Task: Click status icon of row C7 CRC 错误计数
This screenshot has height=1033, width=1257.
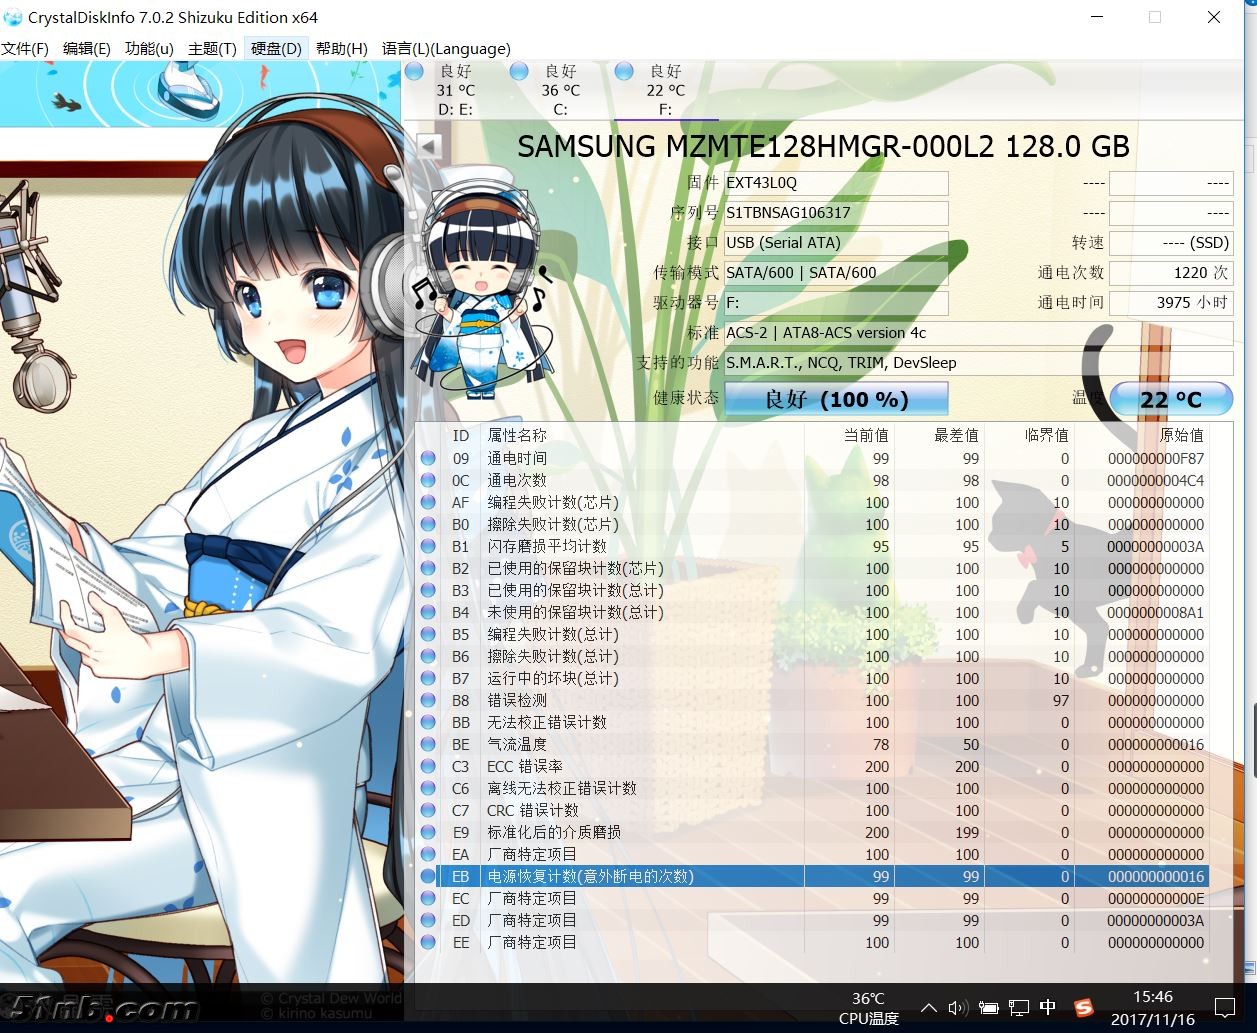Action: [429, 810]
